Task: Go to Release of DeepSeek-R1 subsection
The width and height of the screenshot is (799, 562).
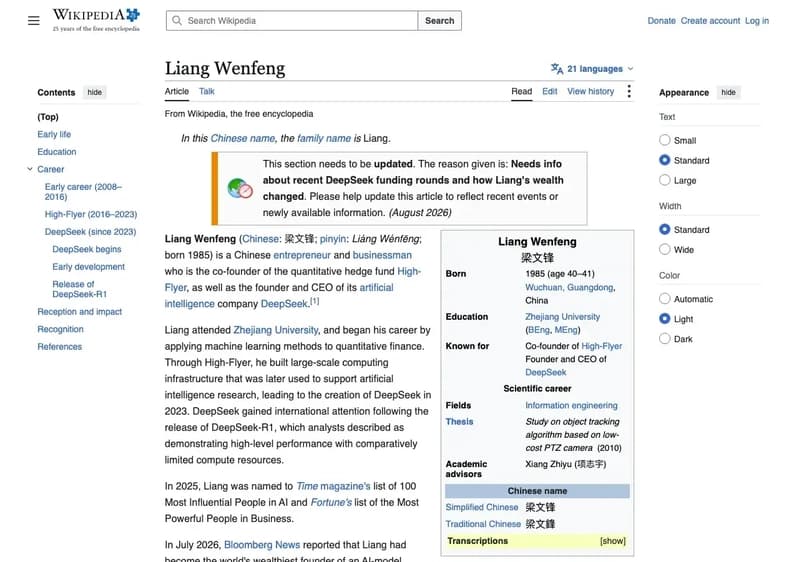Action: (79, 289)
